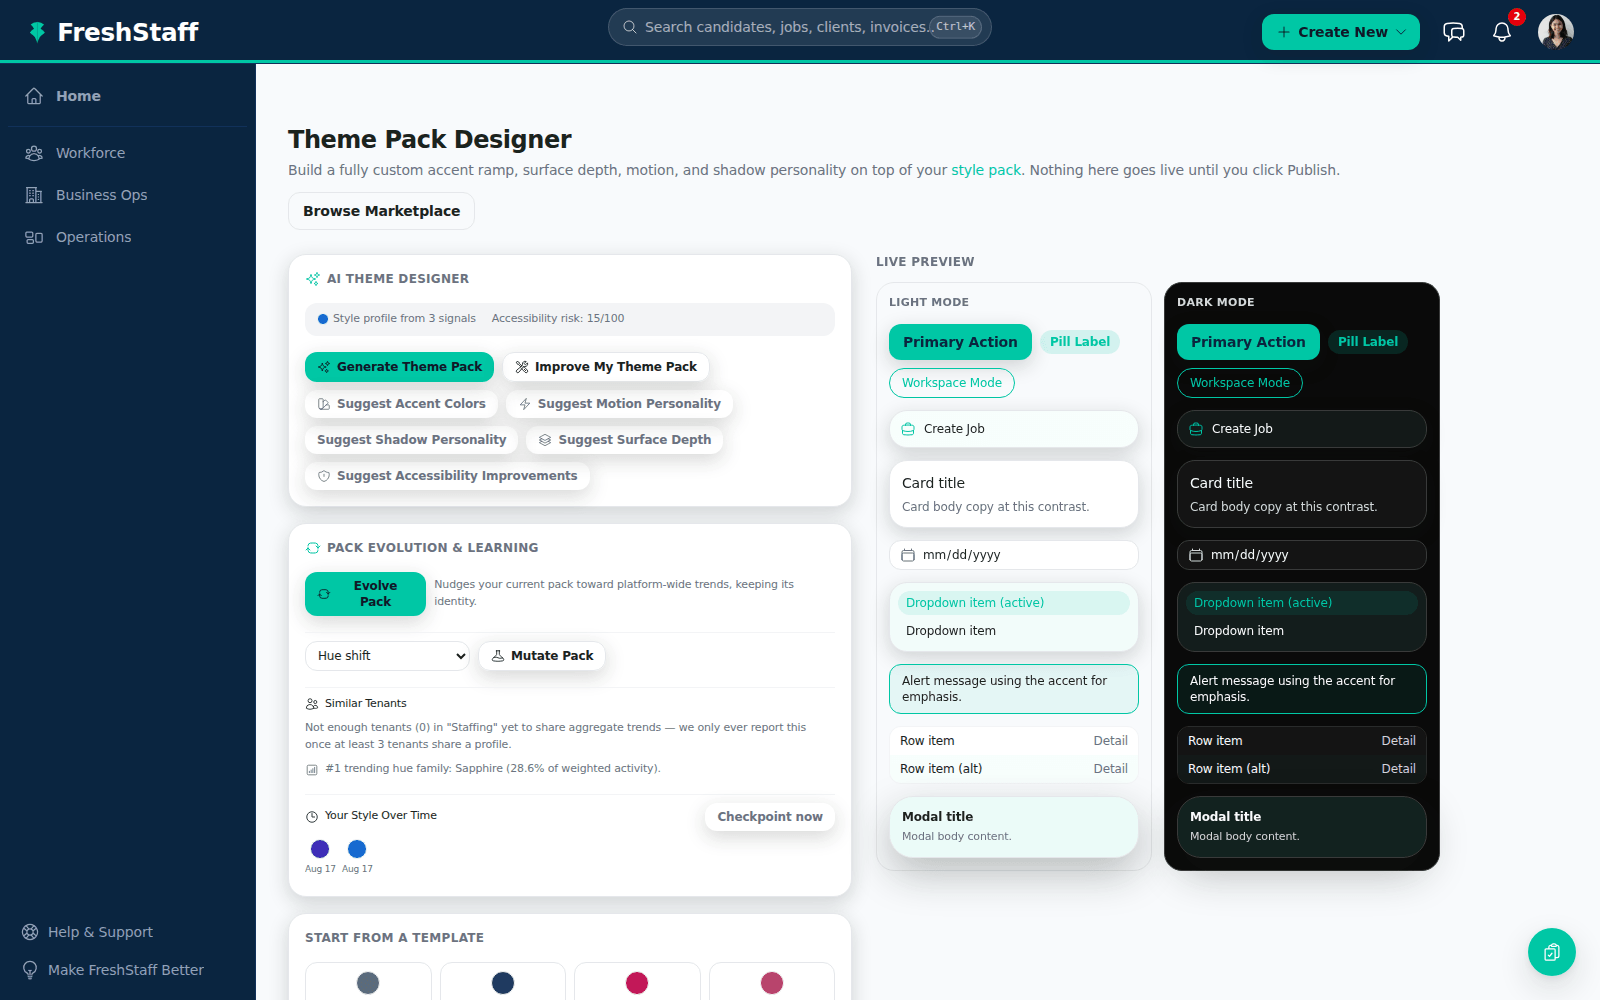Focus the global search field
The image size is (1600, 1000).
tap(799, 27)
